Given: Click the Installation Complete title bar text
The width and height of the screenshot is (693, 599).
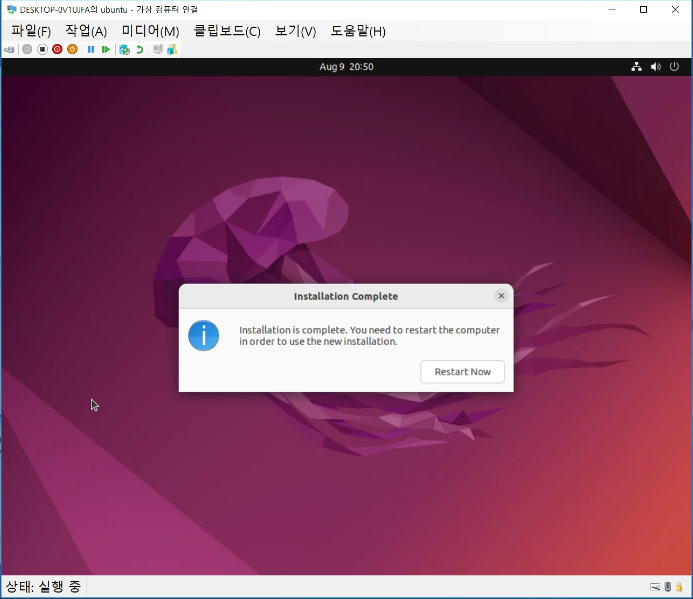Looking at the screenshot, I should point(346,296).
